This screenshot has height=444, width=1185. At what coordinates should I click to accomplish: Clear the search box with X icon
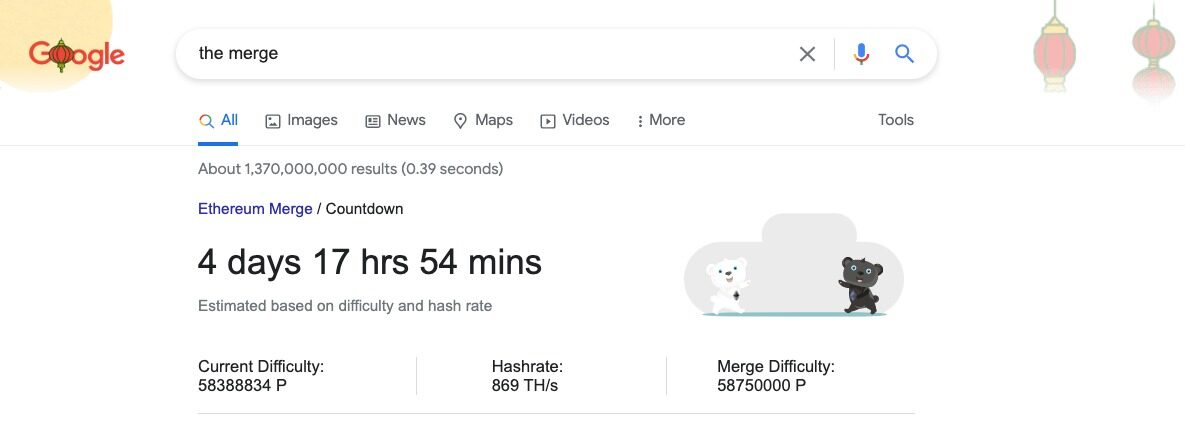click(807, 54)
